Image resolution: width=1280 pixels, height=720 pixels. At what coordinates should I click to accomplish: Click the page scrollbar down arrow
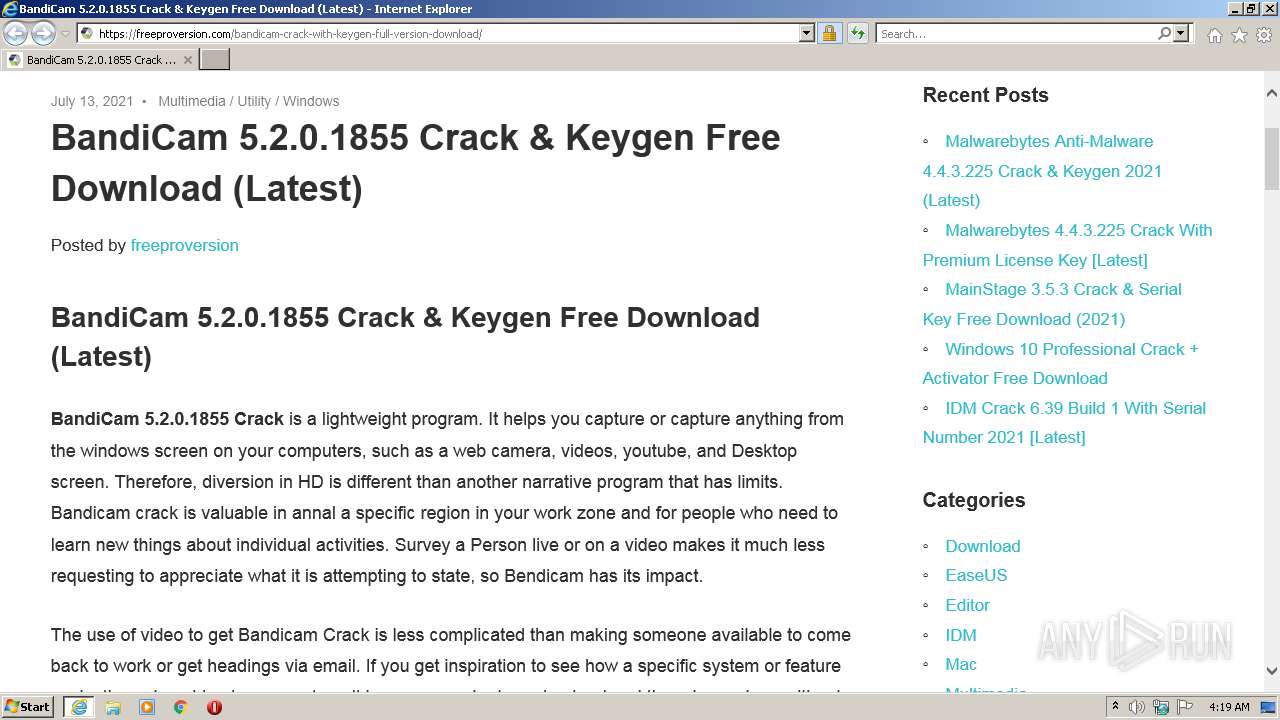(1271, 671)
